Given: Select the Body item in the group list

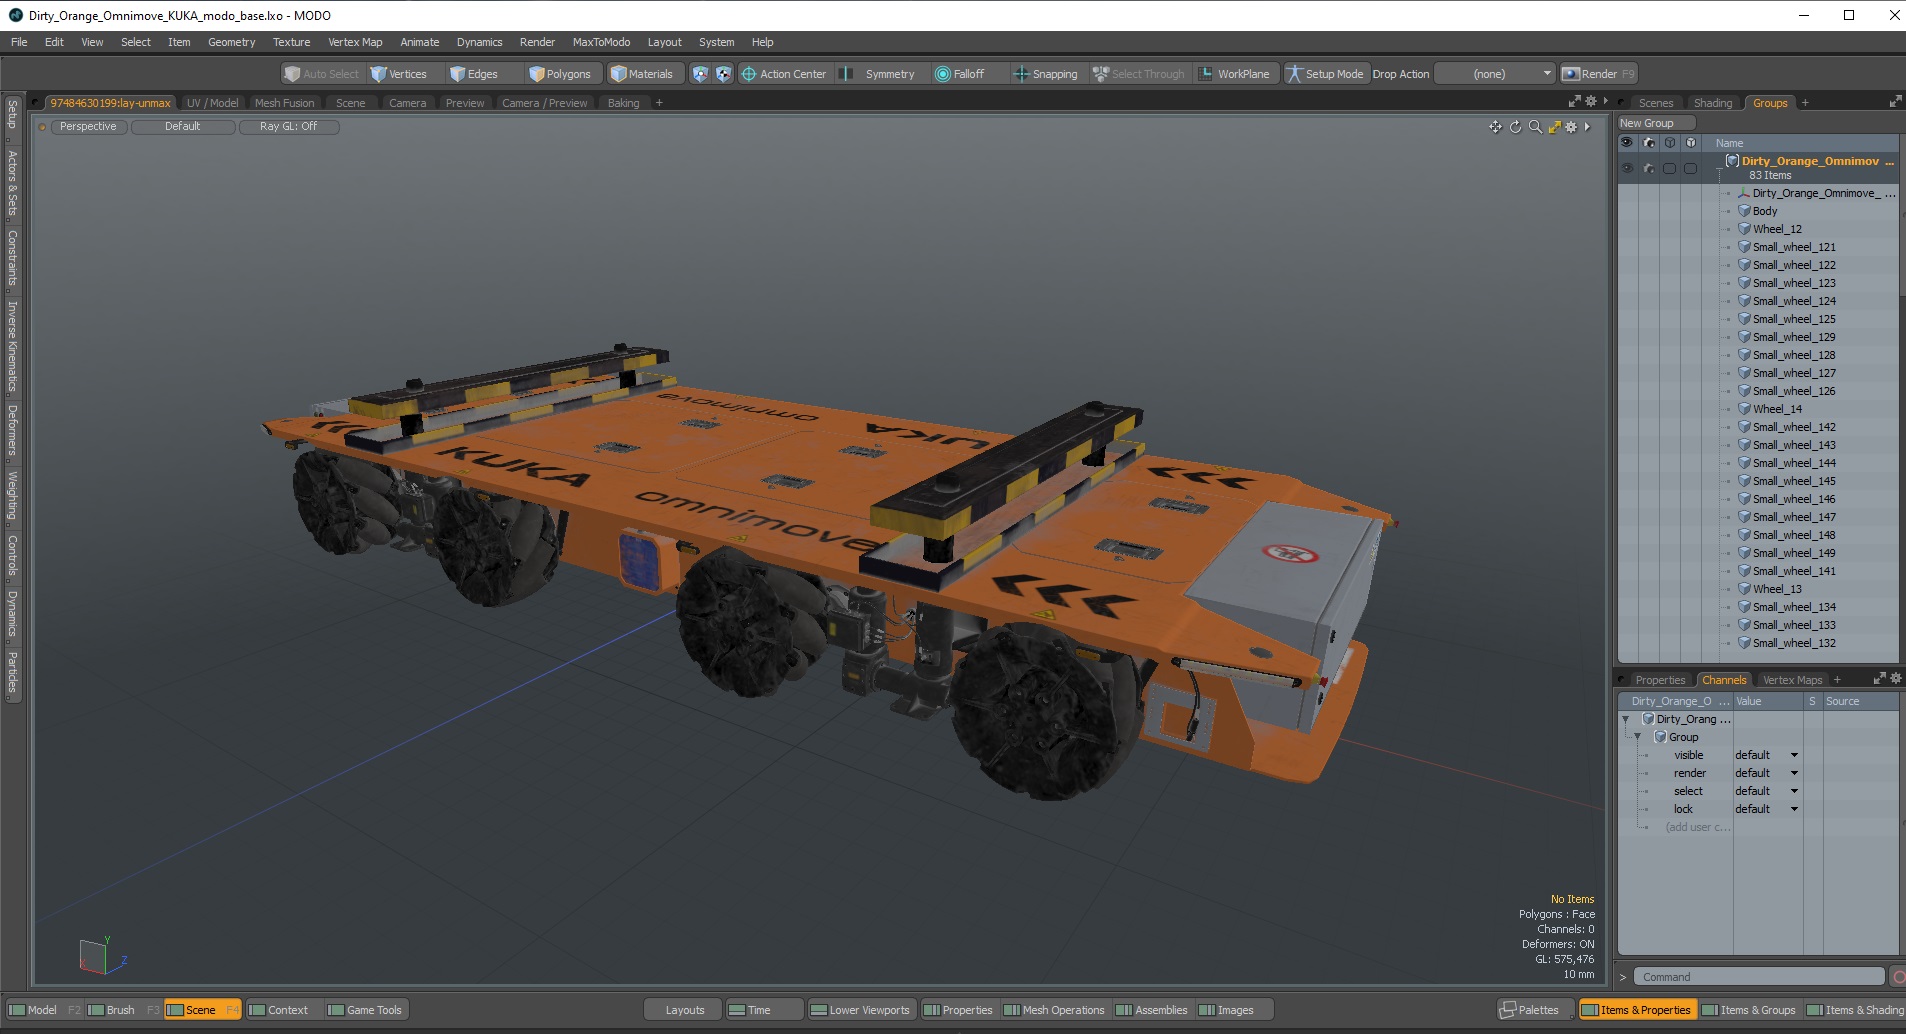Looking at the screenshot, I should pyautogui.click(x=1765, y=211).
